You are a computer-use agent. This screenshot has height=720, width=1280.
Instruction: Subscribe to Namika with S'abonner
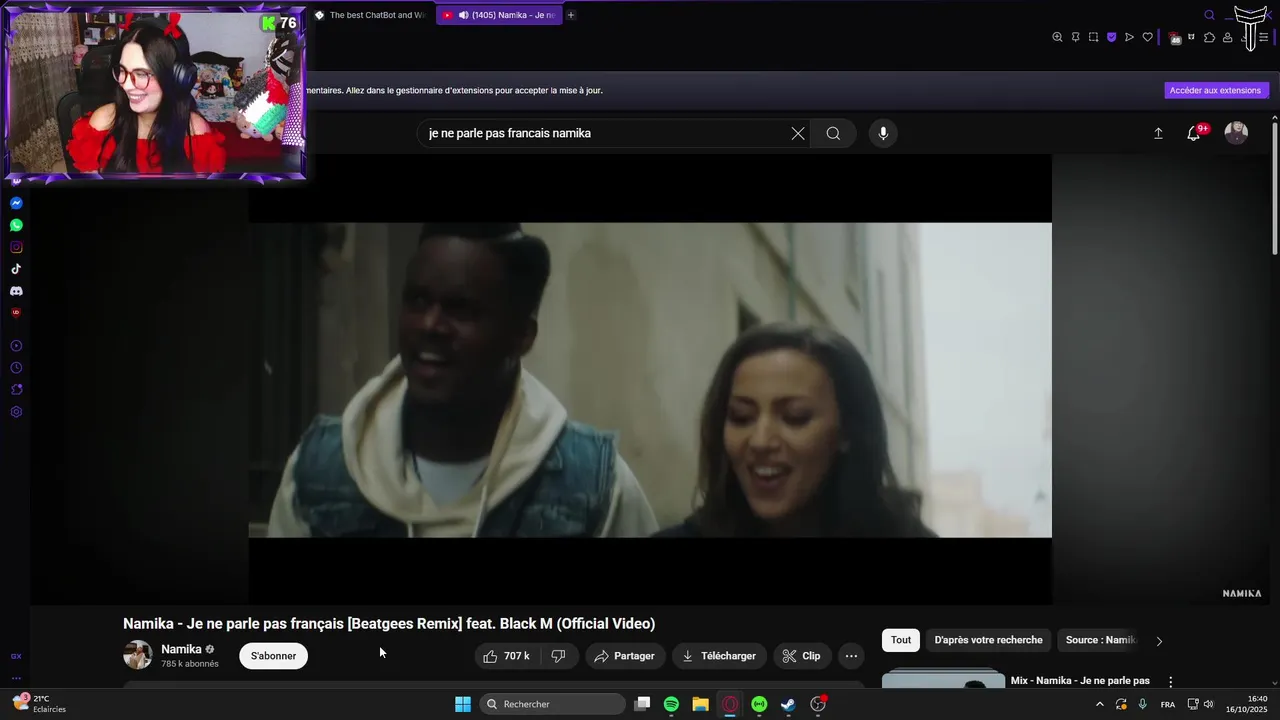pyautogui.click(x=273, y=656)
